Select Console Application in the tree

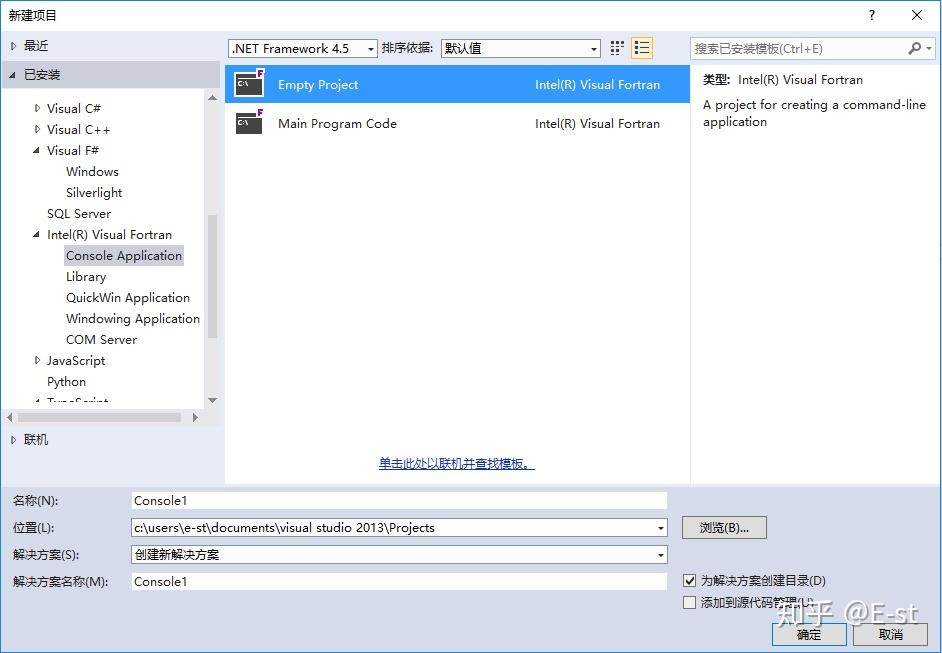click(x=123, y=255)
